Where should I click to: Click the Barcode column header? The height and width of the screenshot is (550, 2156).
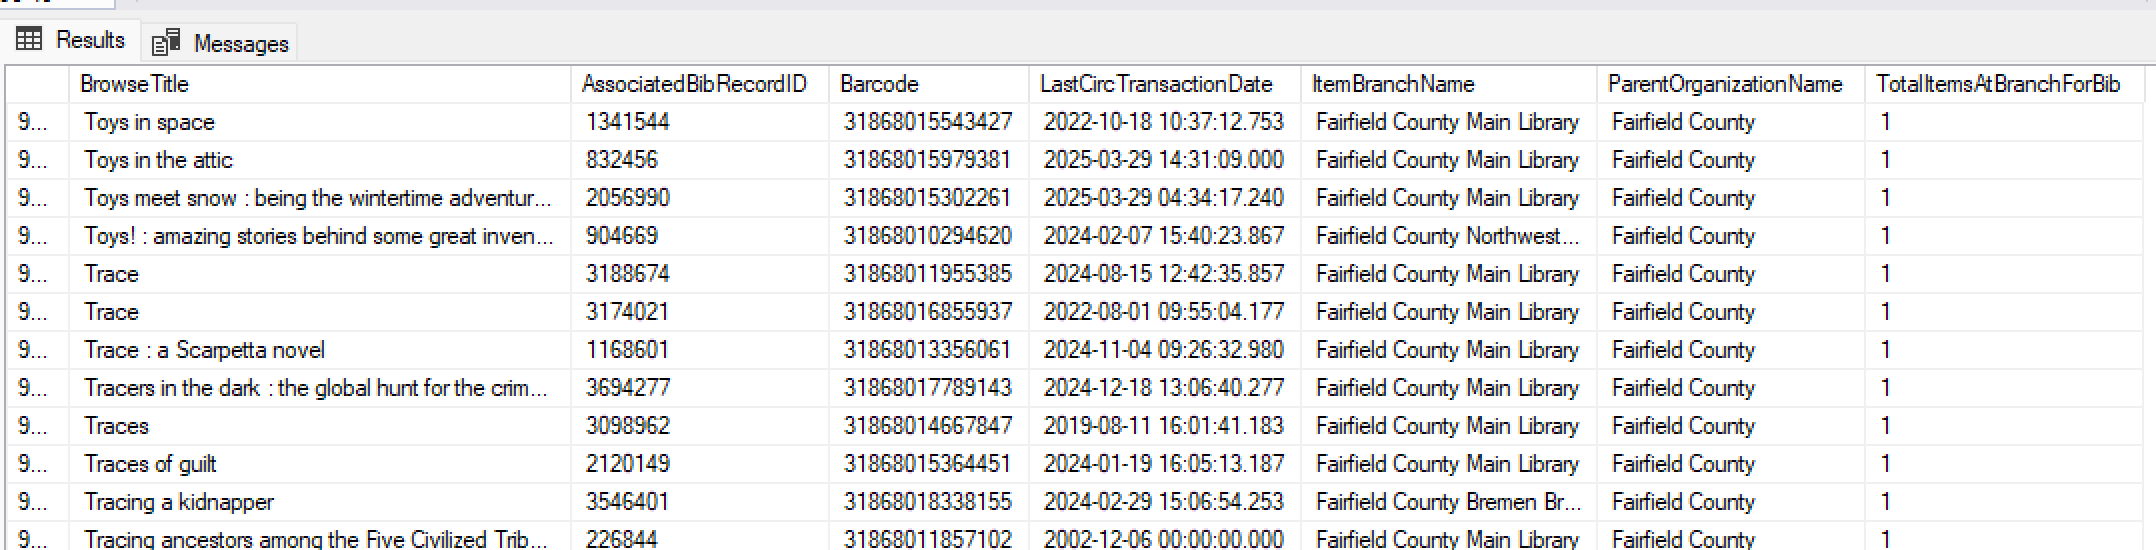click(x=929, y=84)
